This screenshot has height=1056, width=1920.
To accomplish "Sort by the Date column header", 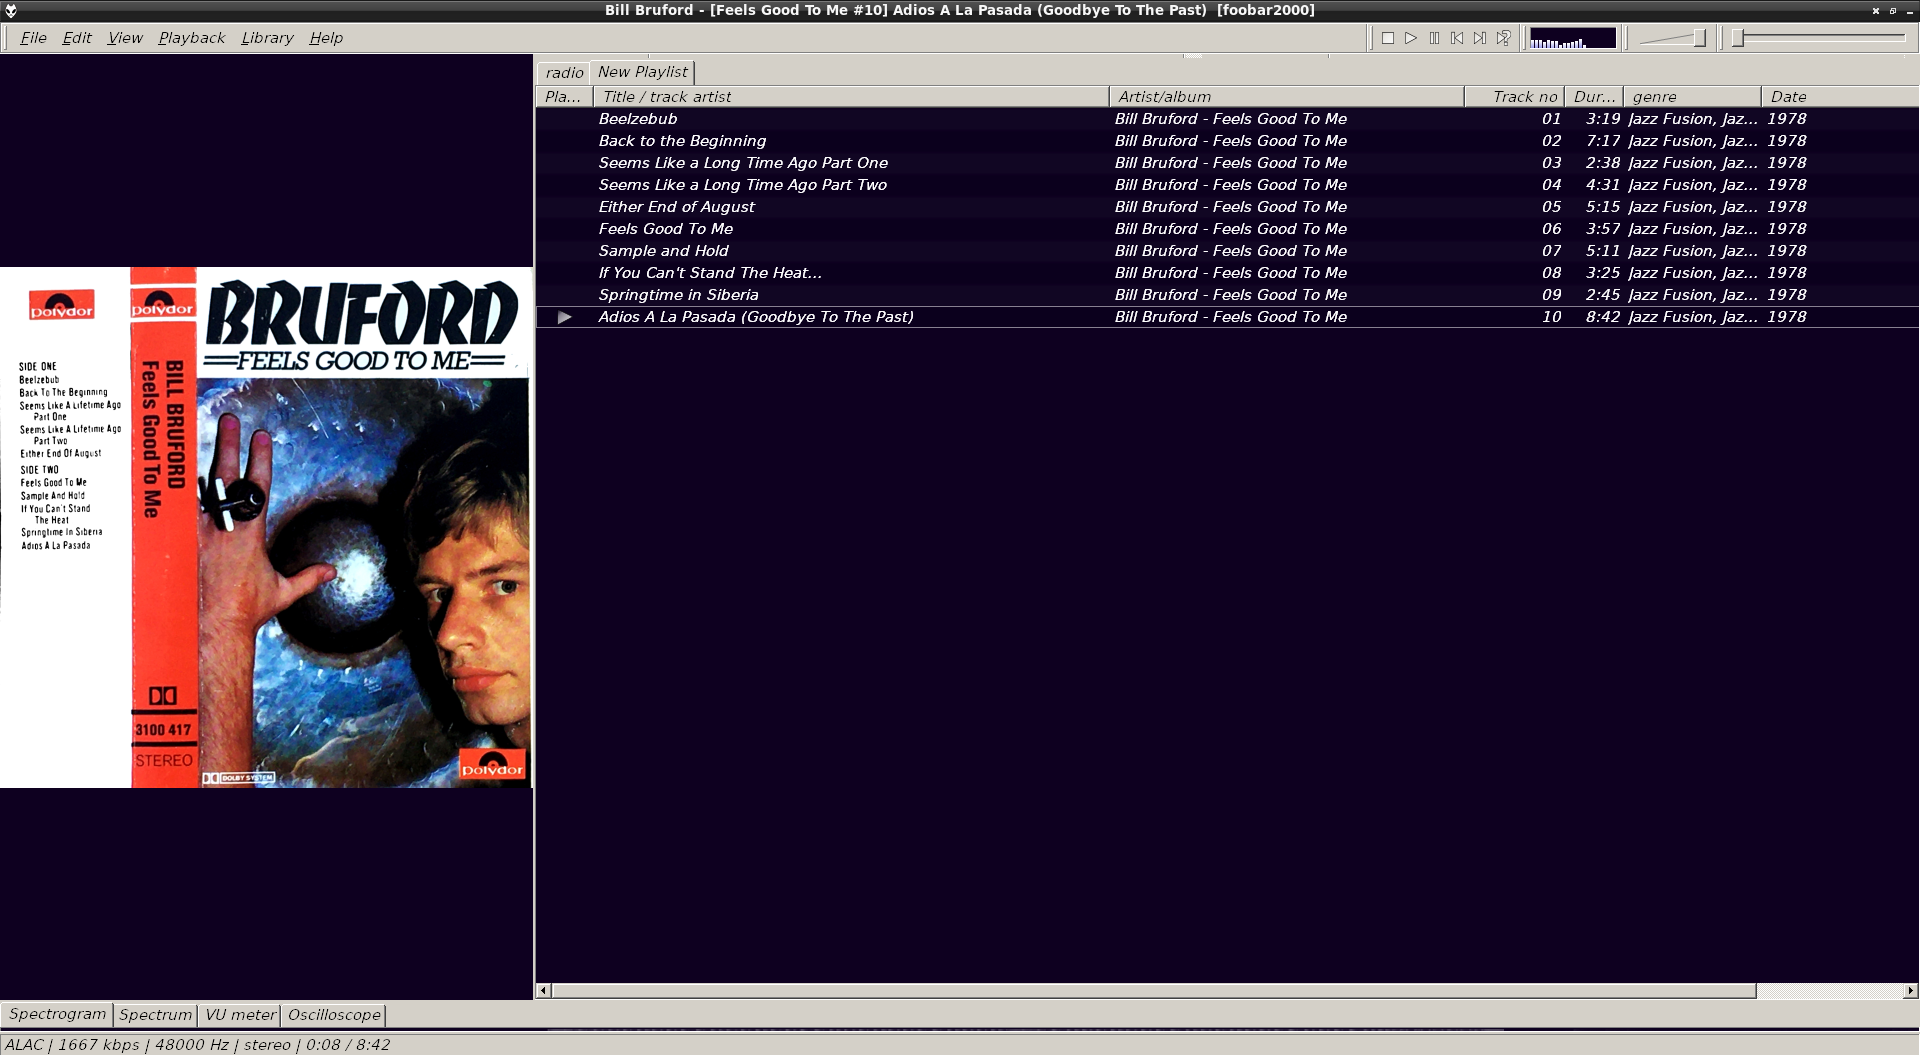I will point(1840,97).
